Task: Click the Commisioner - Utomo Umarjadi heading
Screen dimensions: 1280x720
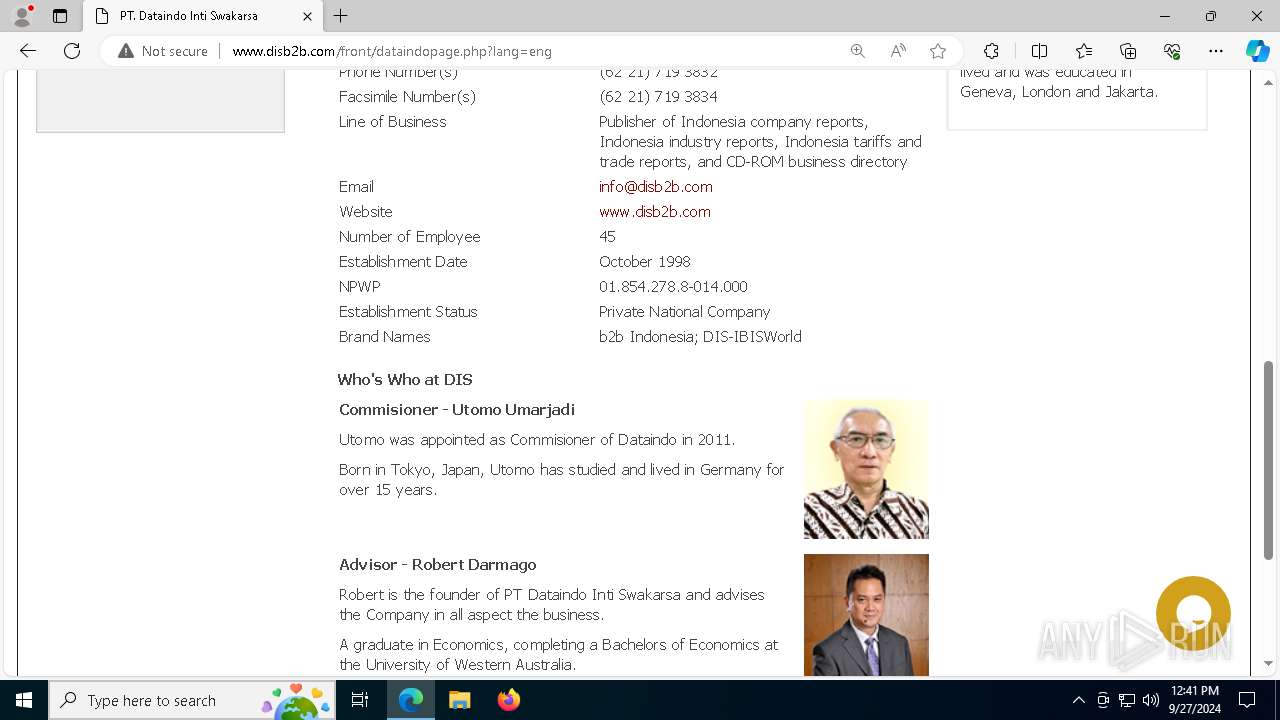Action: click(x=457, y=410)
